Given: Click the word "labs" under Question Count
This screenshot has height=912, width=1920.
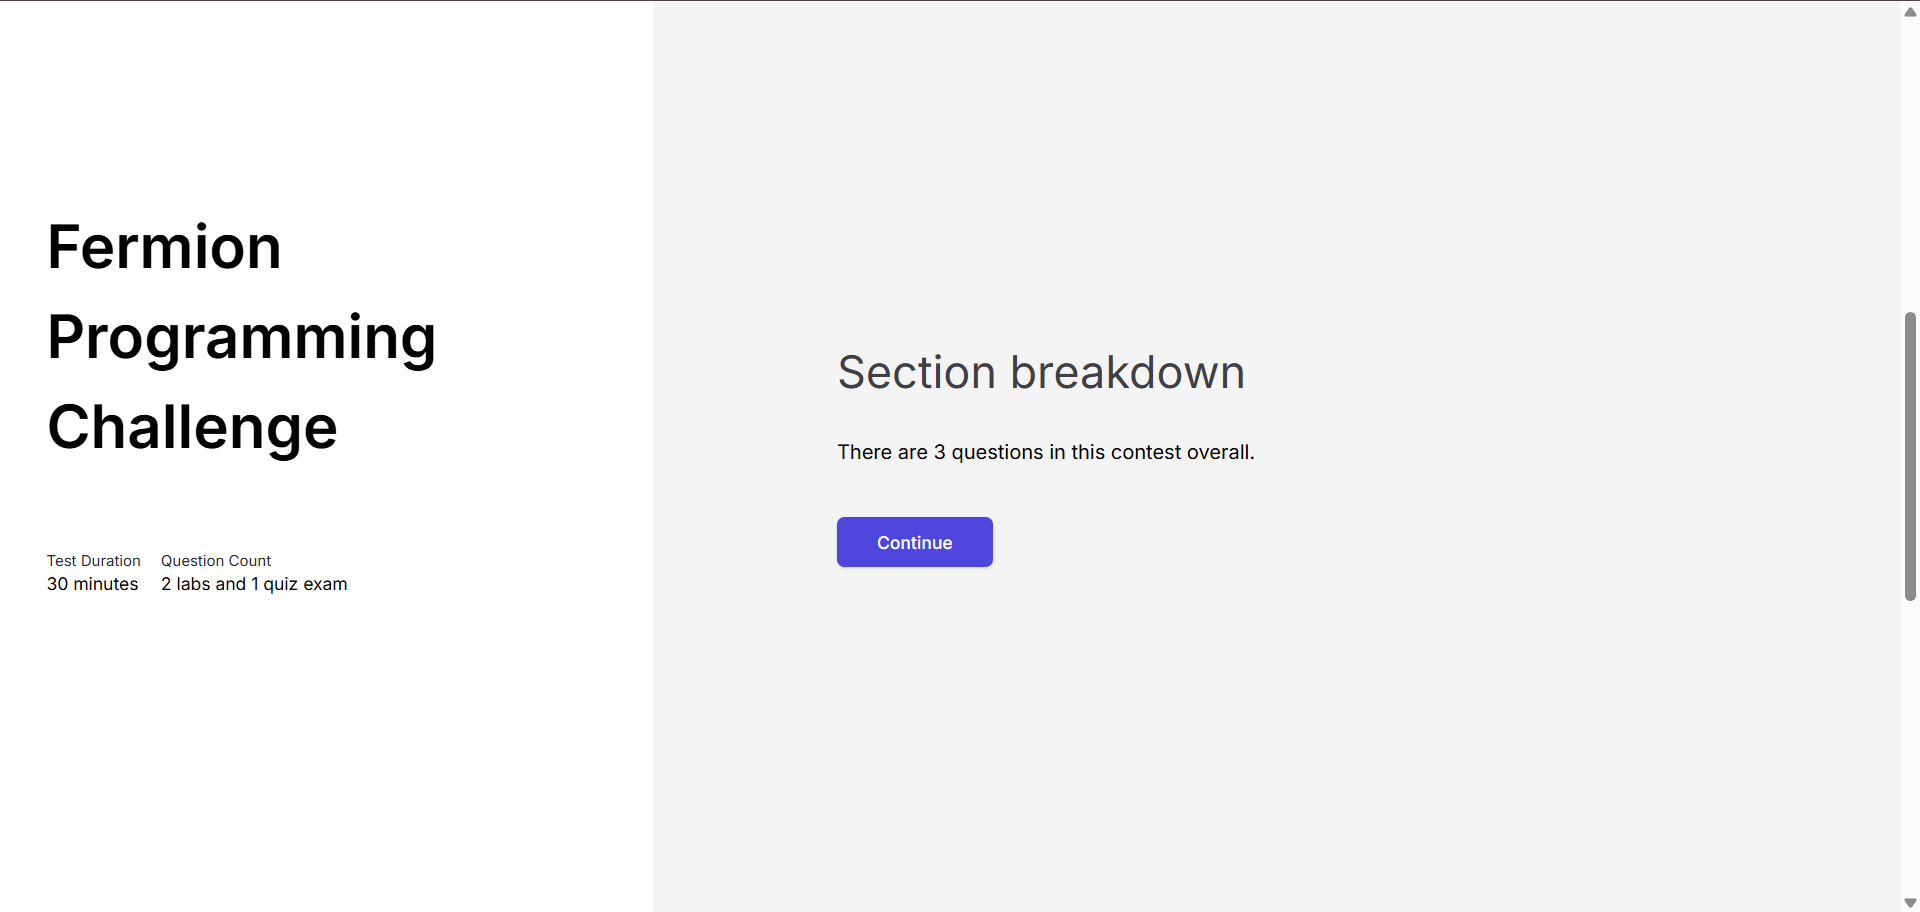Looking at the screenshot, I should [193, 584].
